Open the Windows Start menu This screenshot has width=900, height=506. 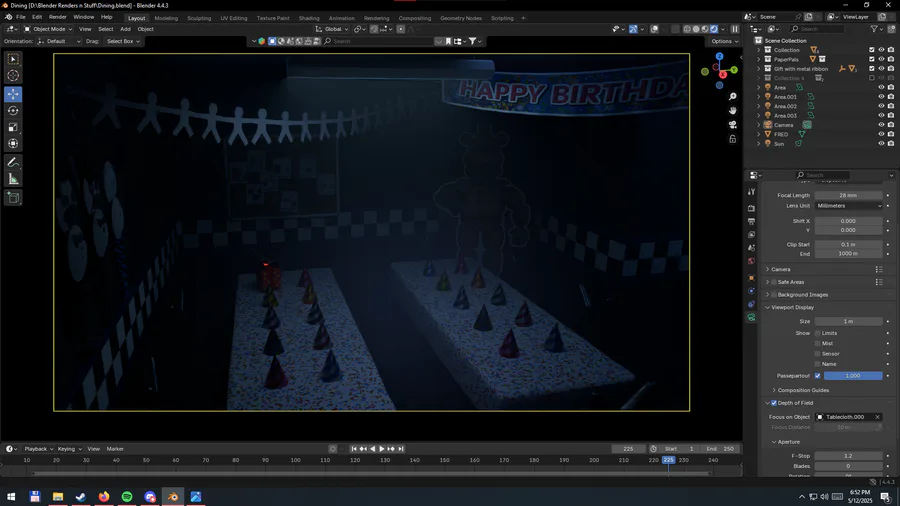click(x=11, y=496)
